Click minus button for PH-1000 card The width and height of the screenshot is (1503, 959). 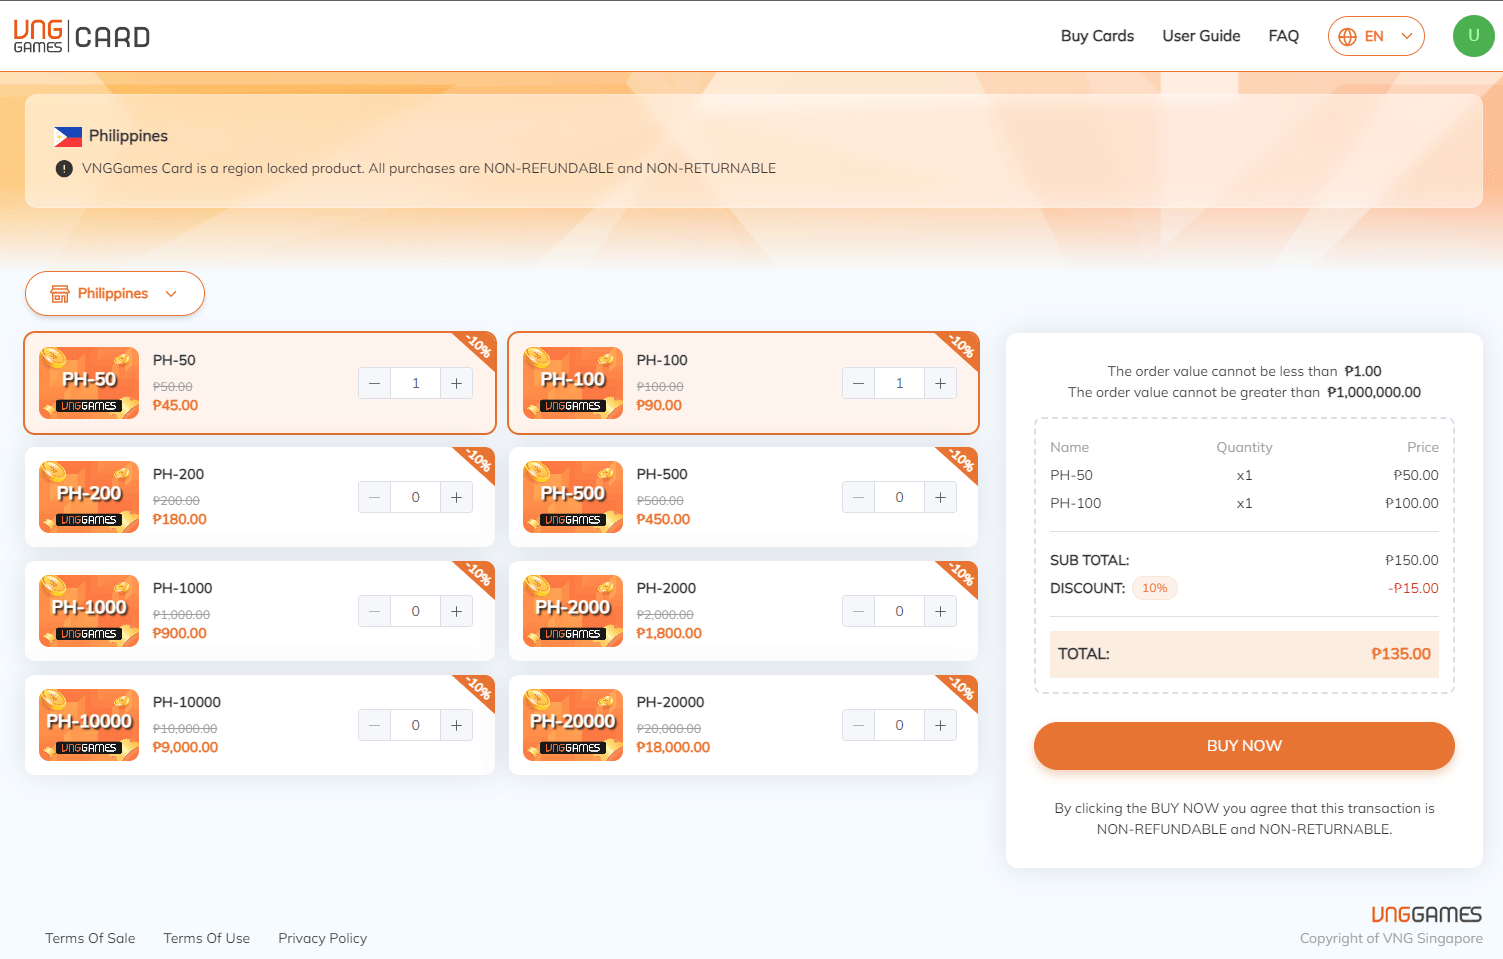[374, 611]
